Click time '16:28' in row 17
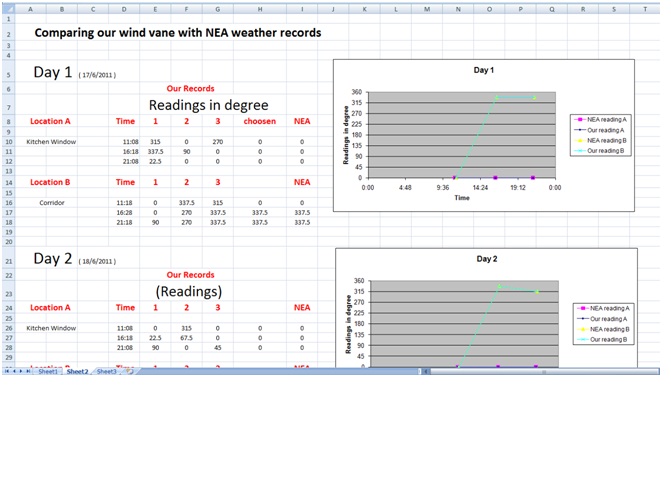671x481 pixels. (125, 213)
